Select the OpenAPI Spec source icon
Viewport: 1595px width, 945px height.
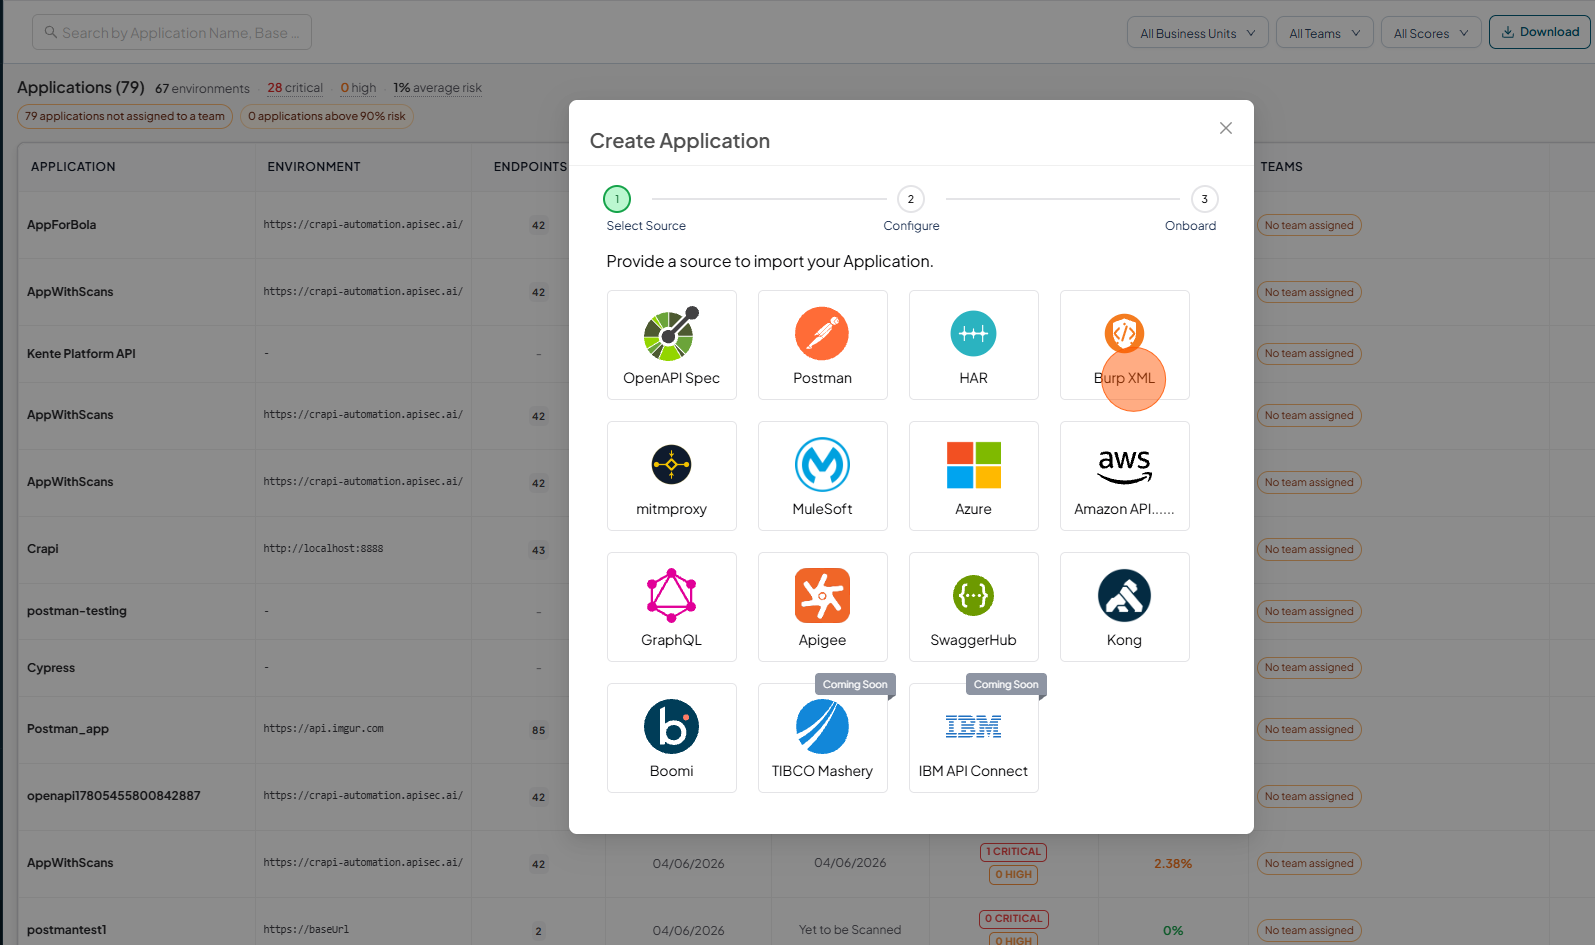pyautogui.click(x=671, y=334)
